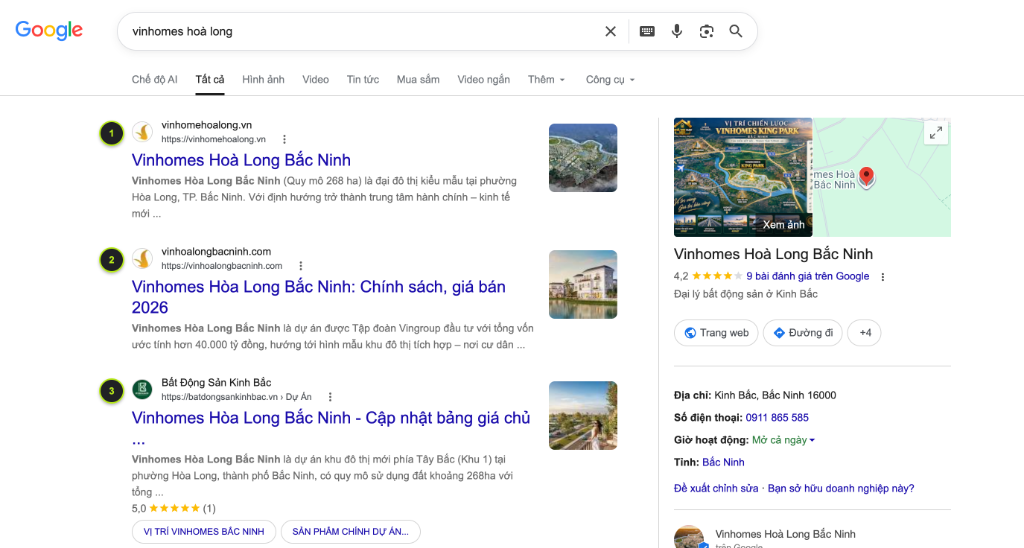This screenshot has width=1024, height=548.
Task: Click the Trang web button
Action: pos(716,333)
